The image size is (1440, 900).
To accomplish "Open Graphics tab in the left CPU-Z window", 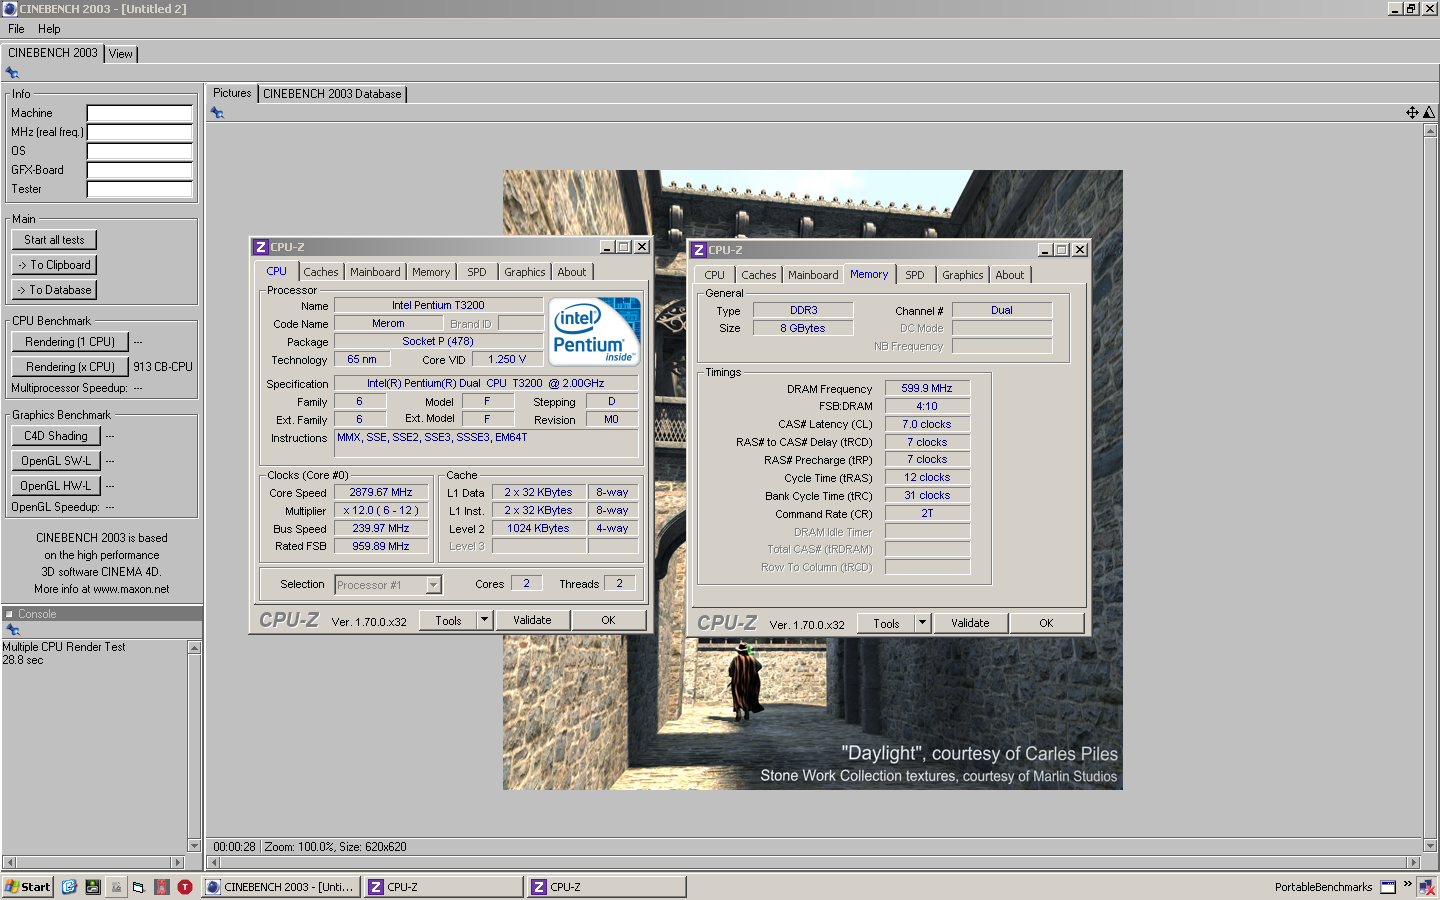I will (x=525, y=272).
